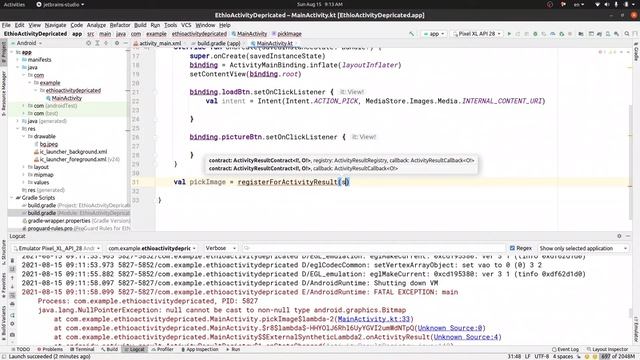This screenshot has width=640, height=360.
Task: Open the Navigate menu
Action: (55, 25)
